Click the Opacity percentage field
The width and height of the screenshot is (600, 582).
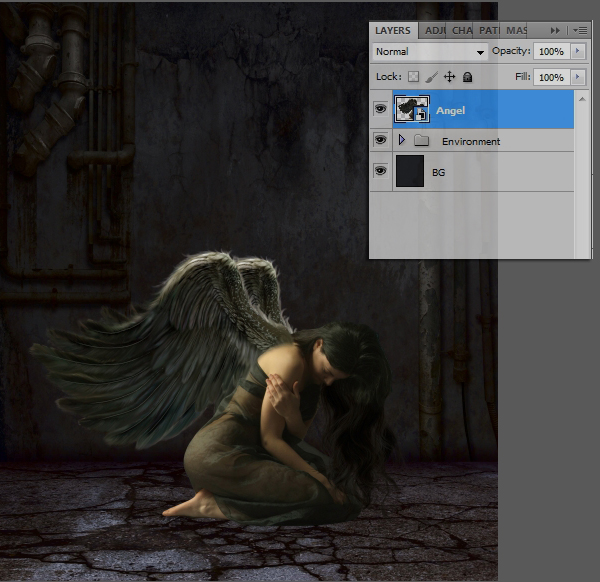click(551, 51)
